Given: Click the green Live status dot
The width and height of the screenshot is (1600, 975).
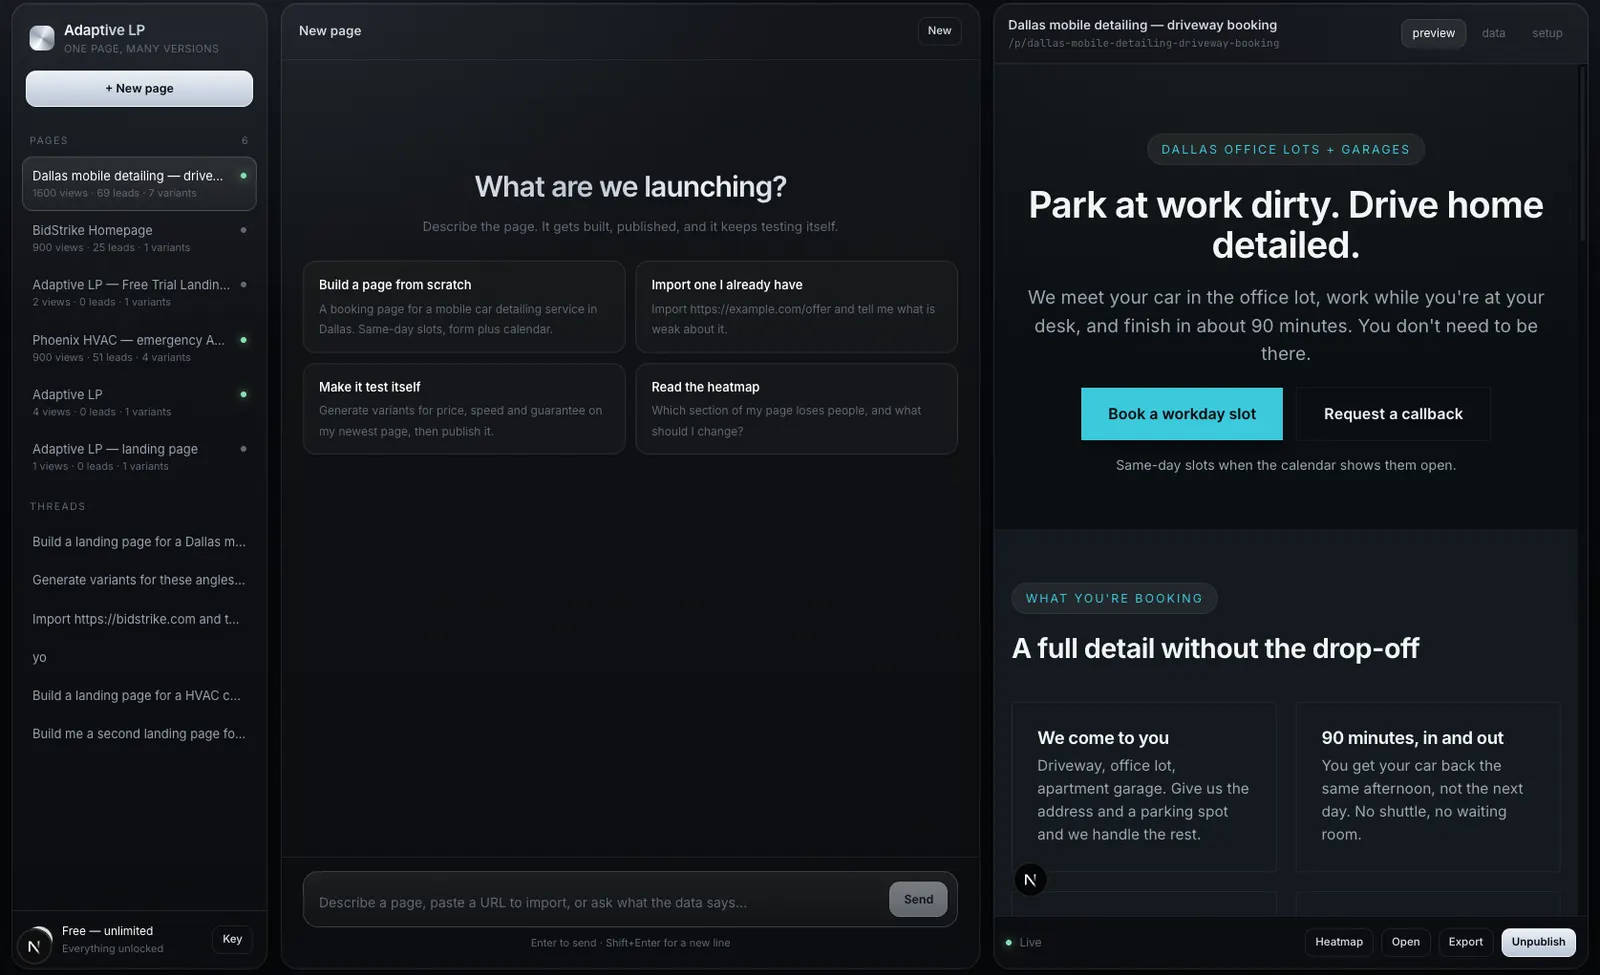Looking at the screenshot, I should tap(1008, 942).
